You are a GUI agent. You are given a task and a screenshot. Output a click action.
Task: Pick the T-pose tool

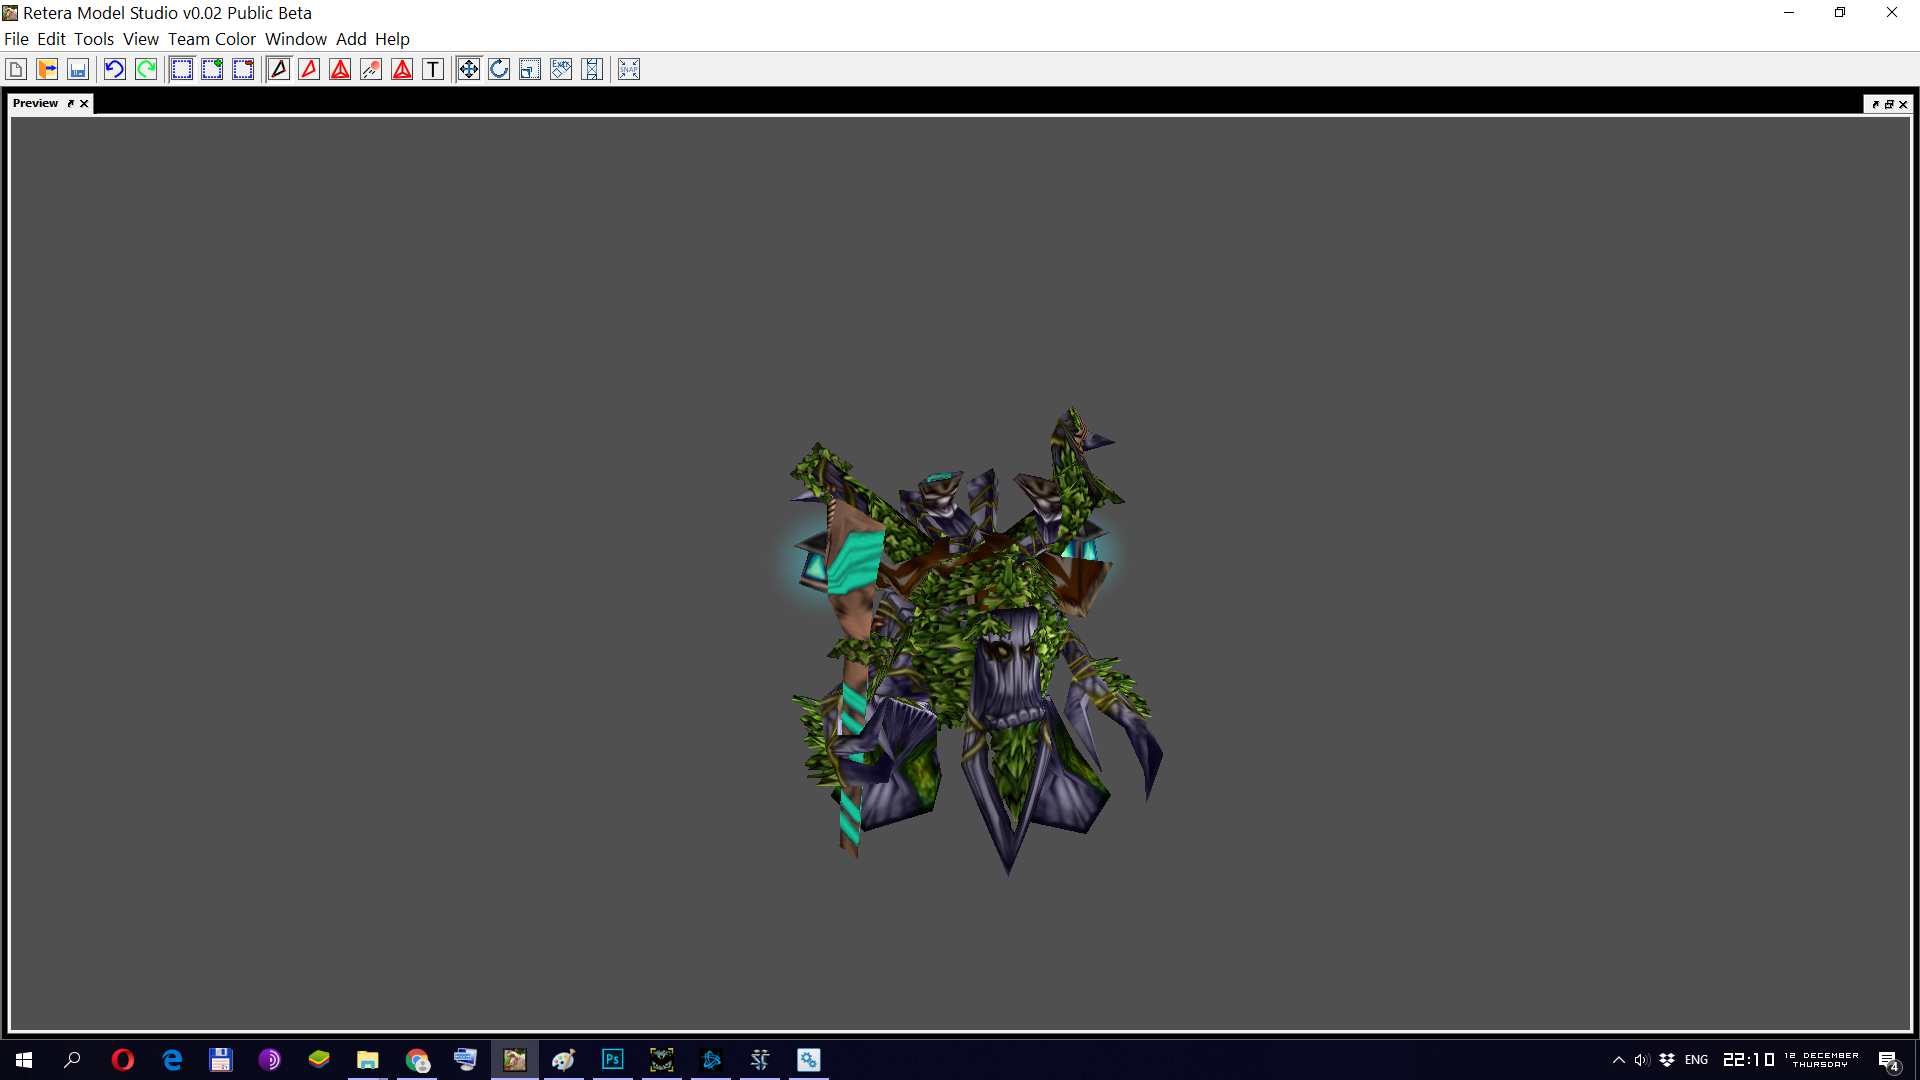pos(434,69)
